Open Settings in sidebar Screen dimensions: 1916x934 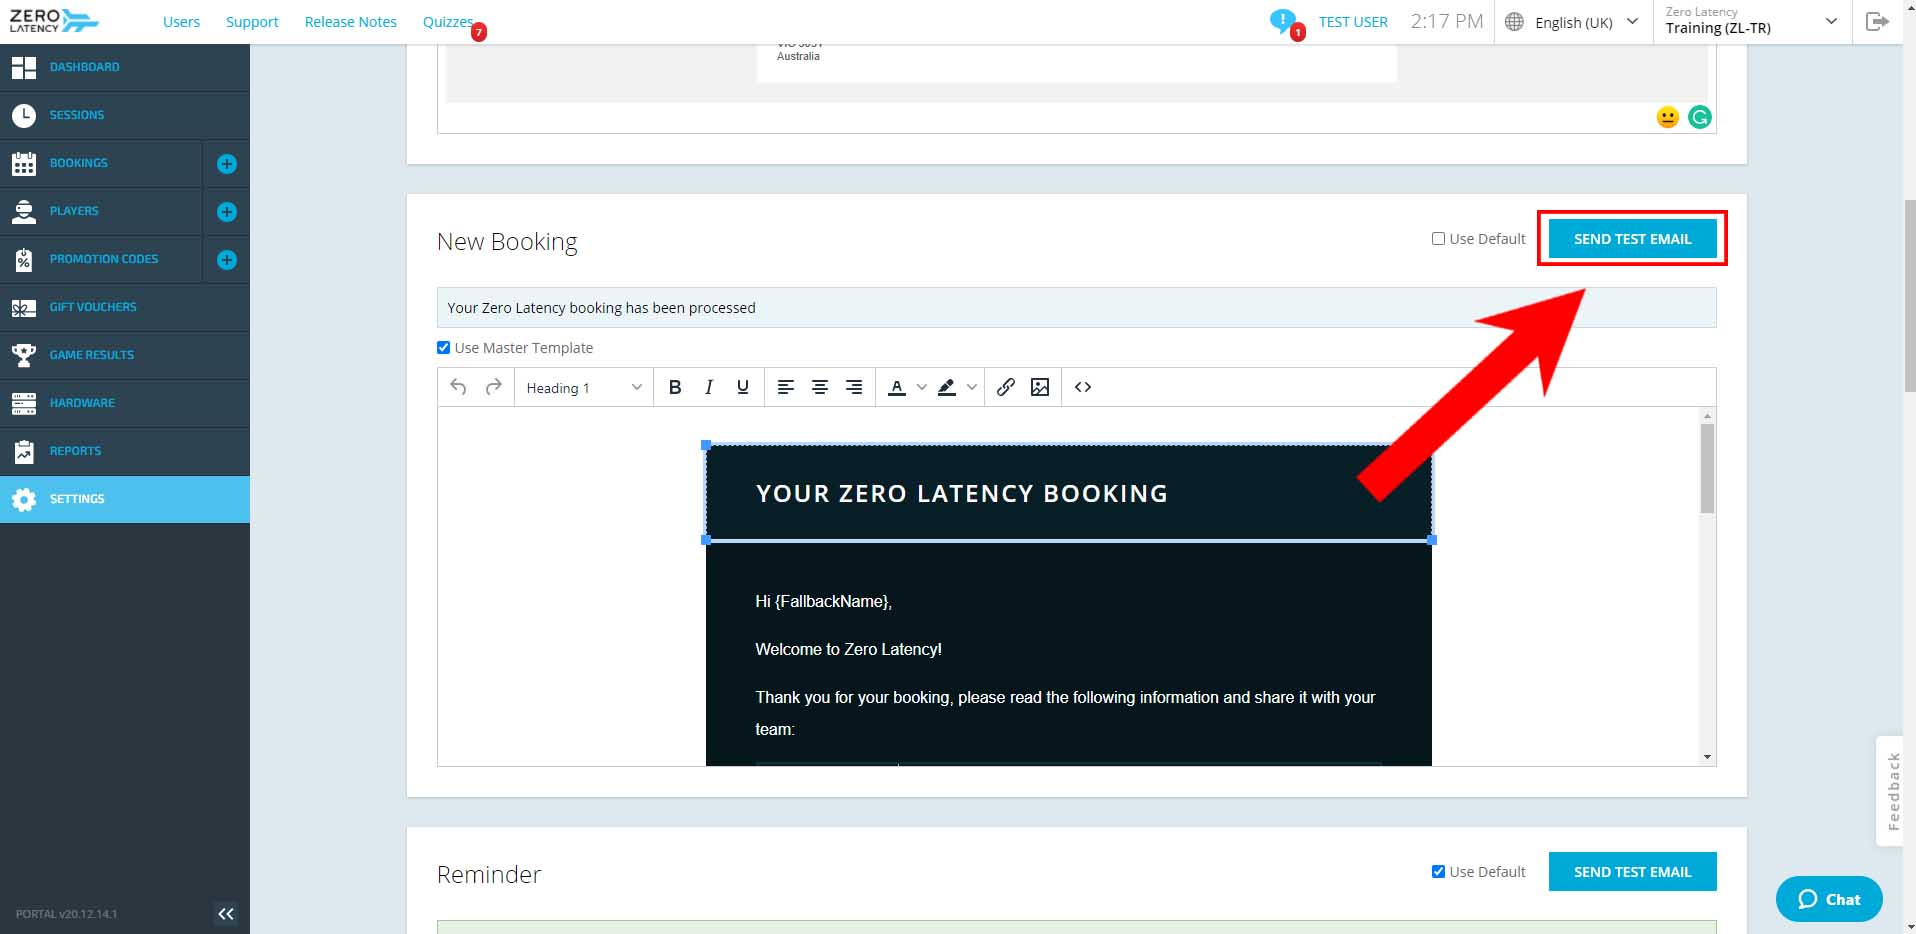coord(125,499)
